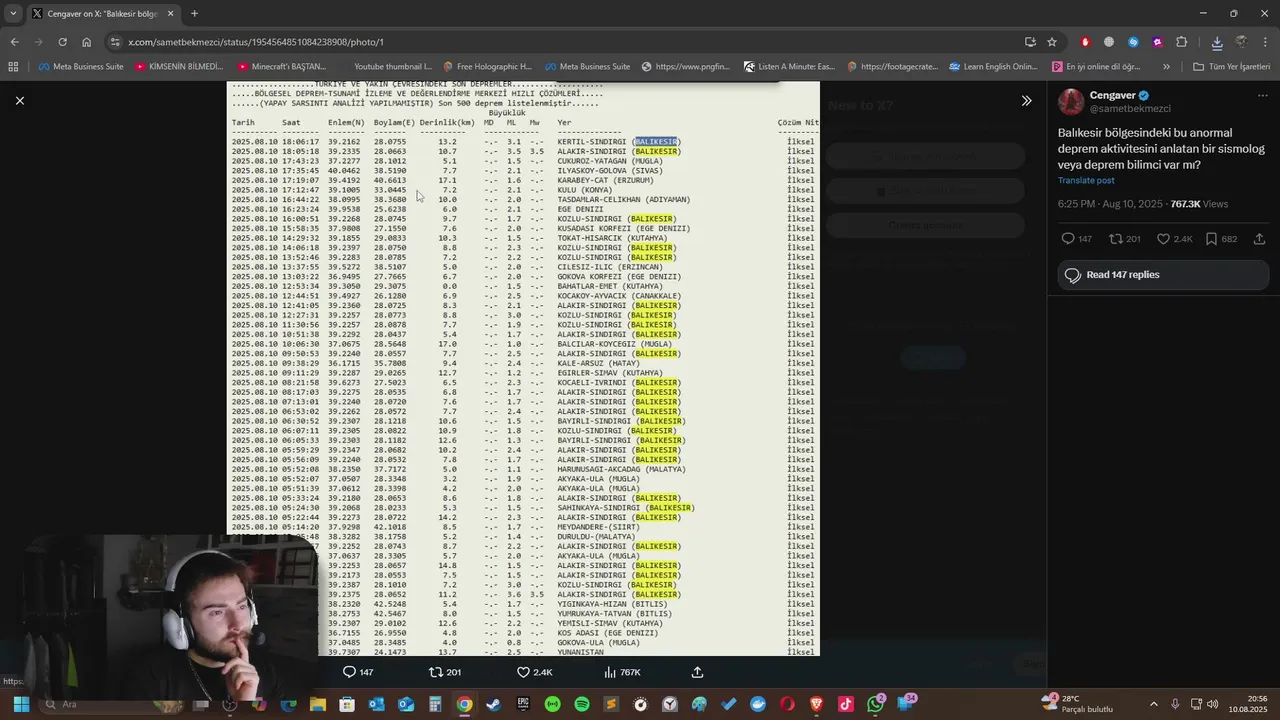This screenshot has width=1280, height=720.
Task: Bookmark this page with the star icon
Action: [1052, 42]
